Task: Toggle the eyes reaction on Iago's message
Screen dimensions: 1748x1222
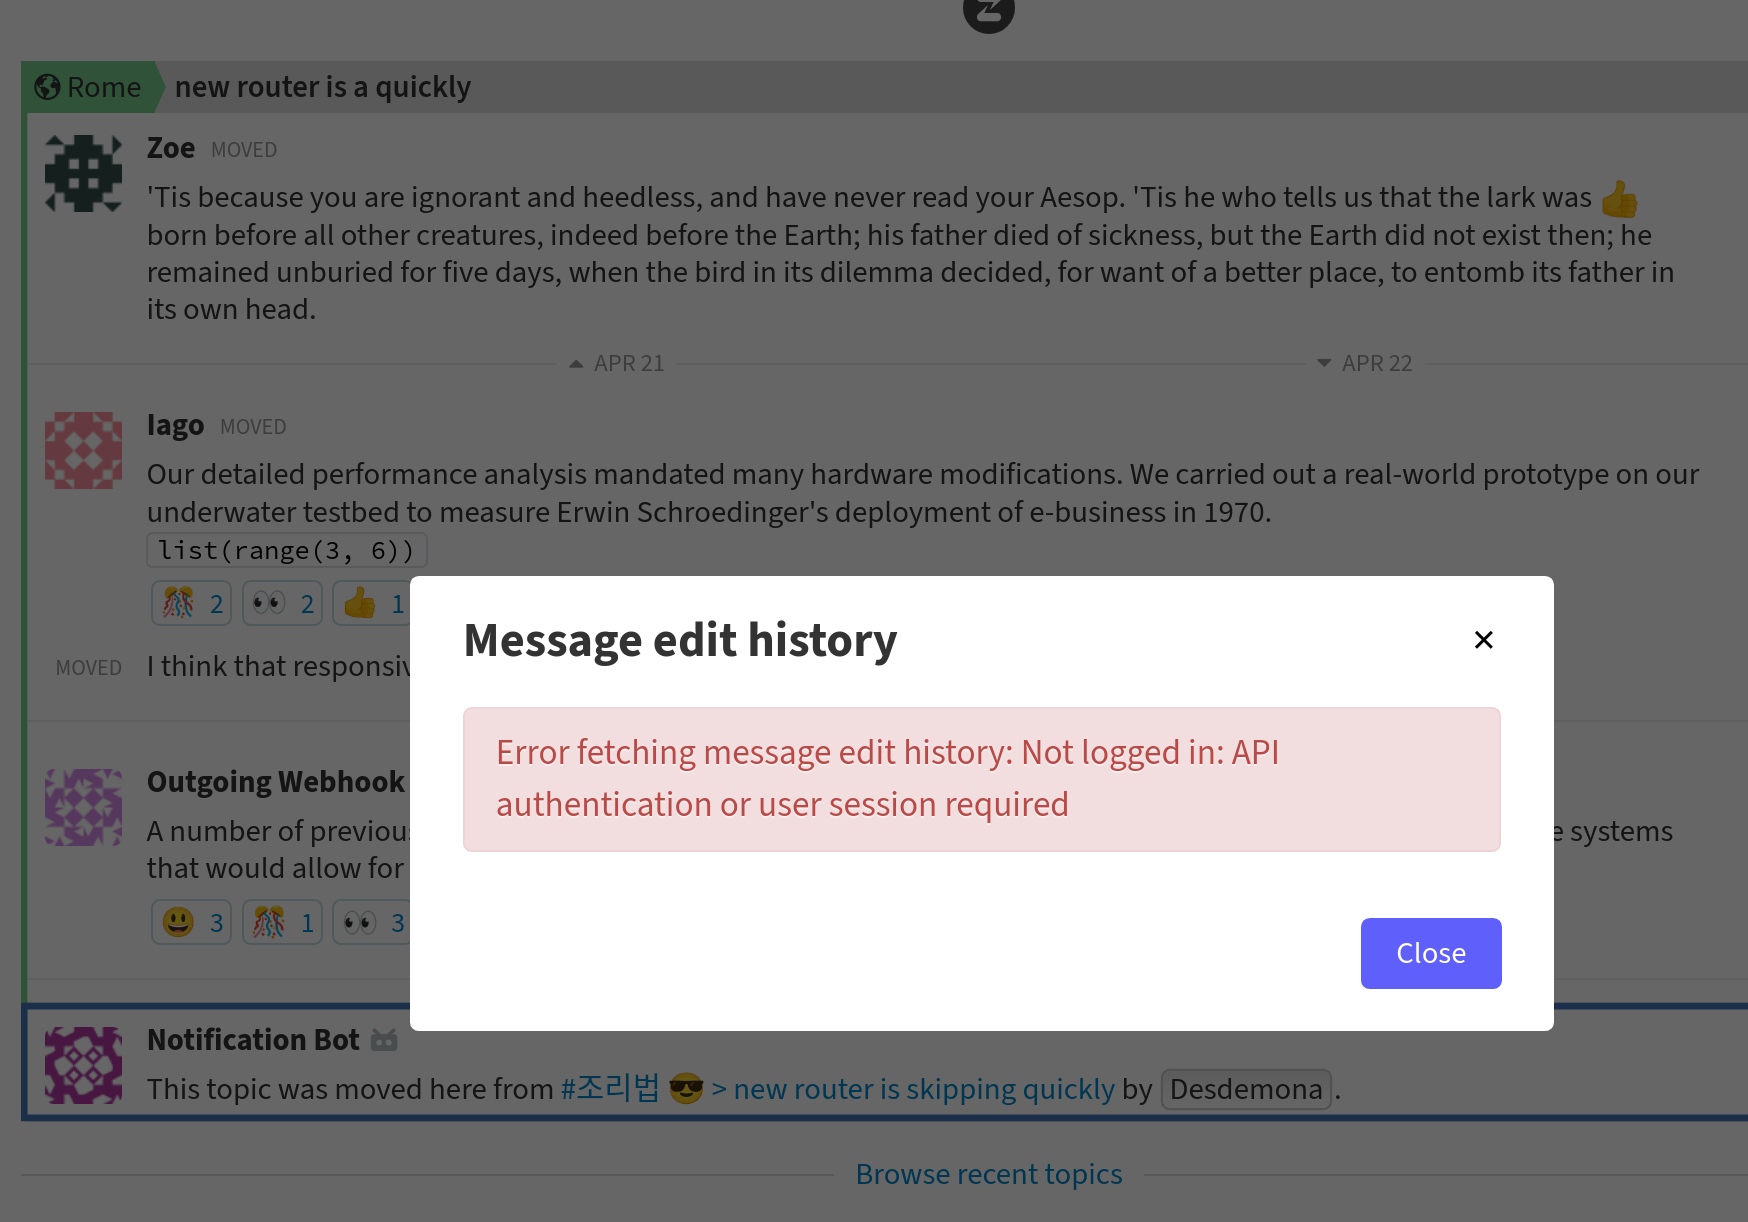Action: point(281,602)
